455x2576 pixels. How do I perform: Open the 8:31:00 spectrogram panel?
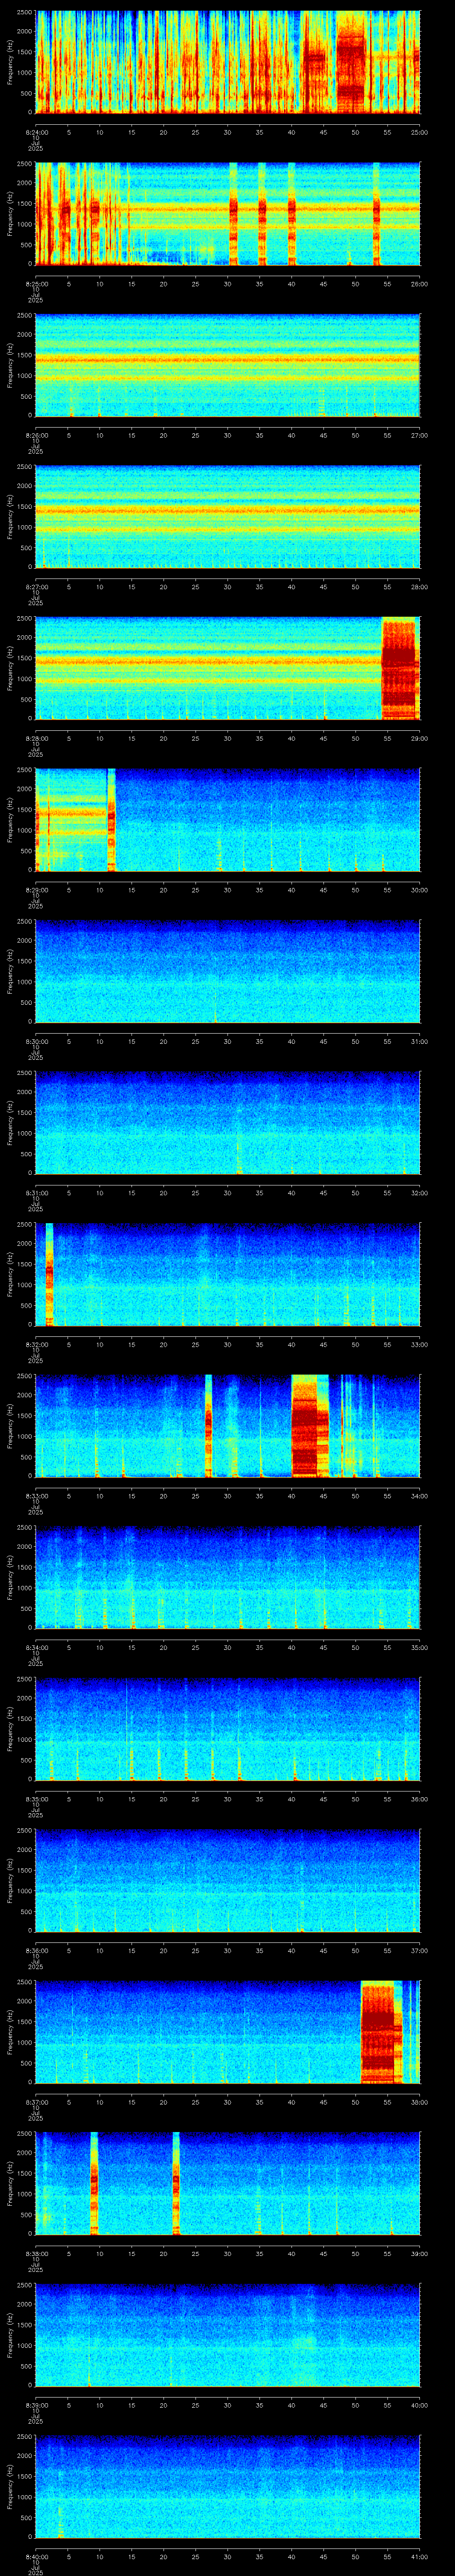(227, 1123)
